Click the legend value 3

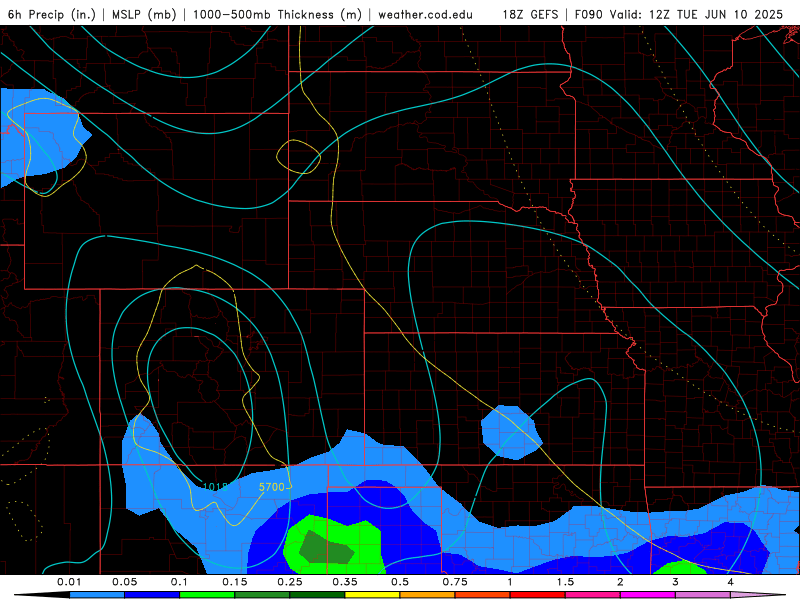pyautogui.click(x=676, y=582)
